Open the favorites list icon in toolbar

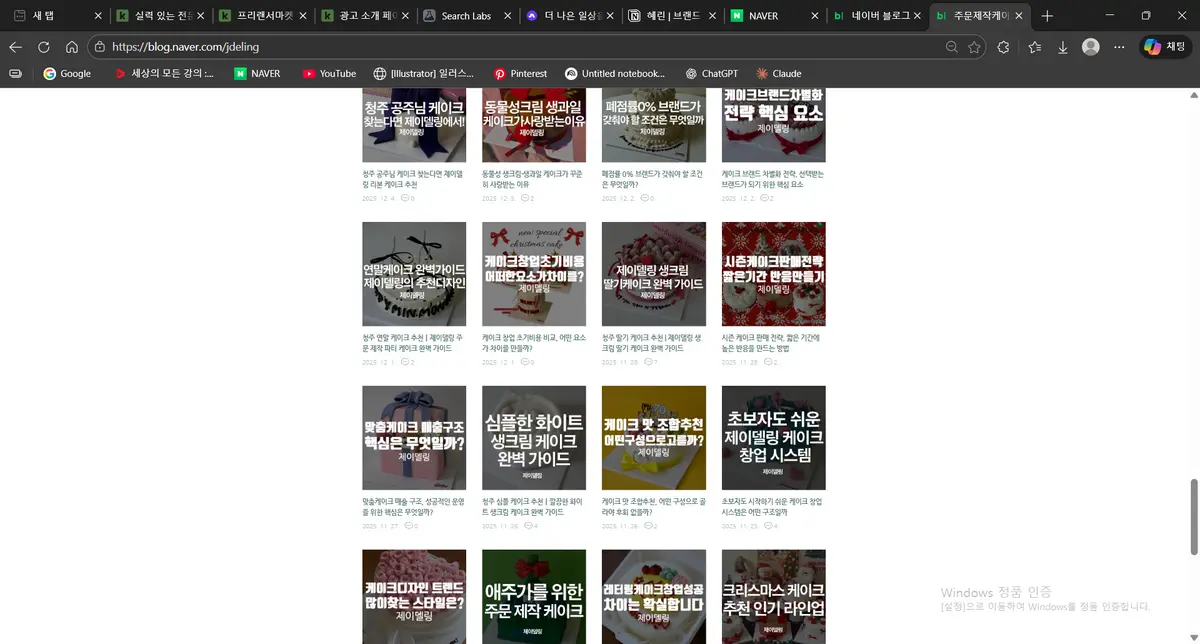tap(1034, 47)
